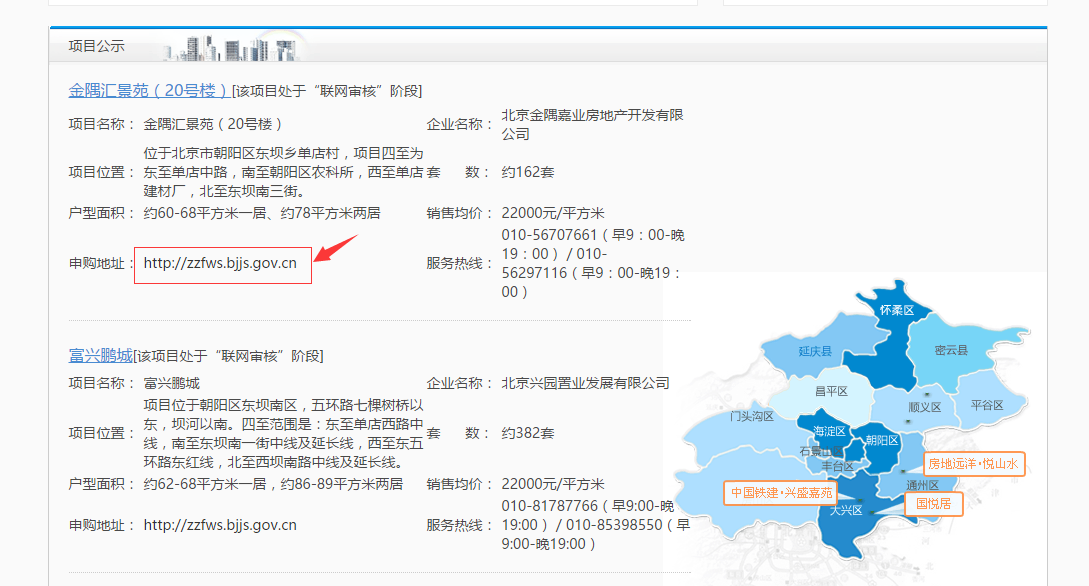Select 朝阳区 on the Beijing map

tap(882, 440)
